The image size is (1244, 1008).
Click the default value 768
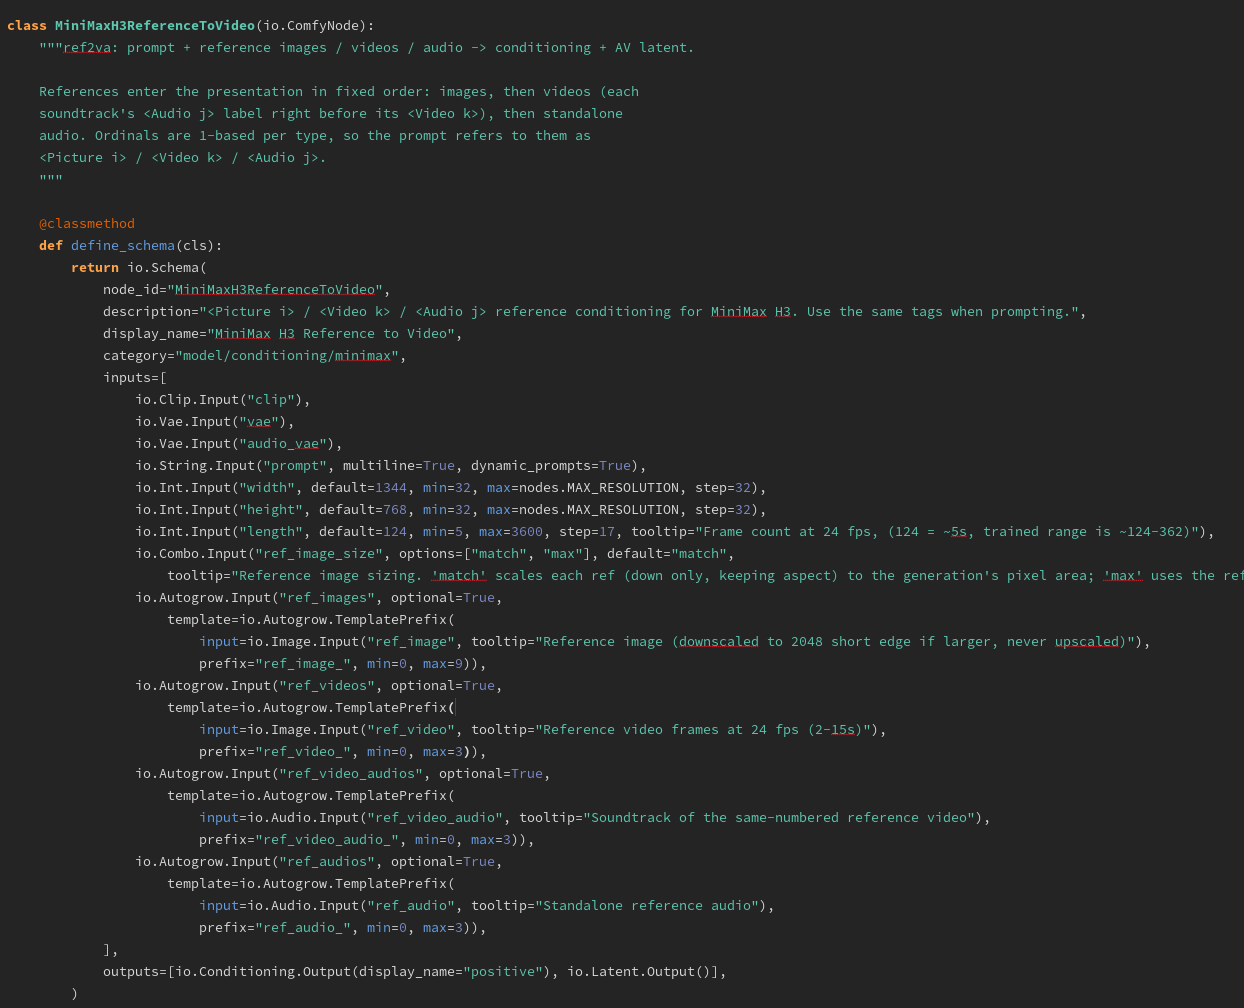395,509
